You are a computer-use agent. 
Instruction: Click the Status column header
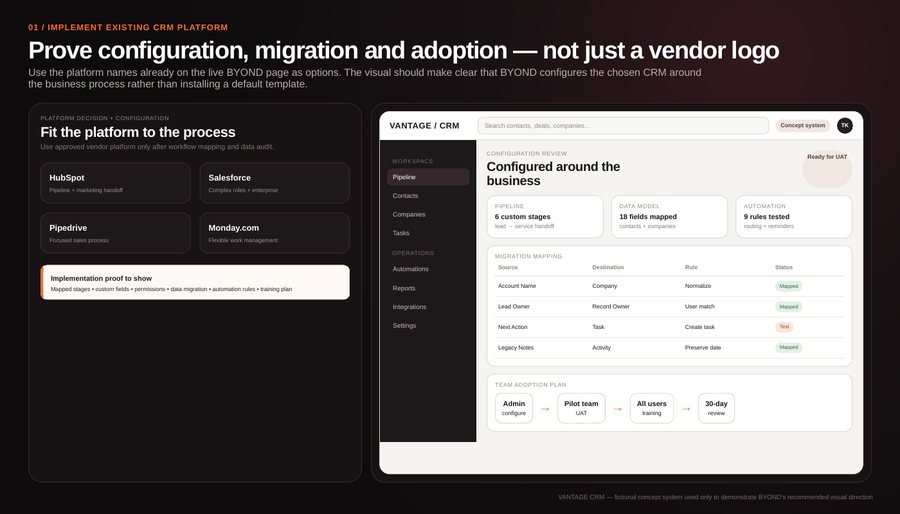point(783,267)
